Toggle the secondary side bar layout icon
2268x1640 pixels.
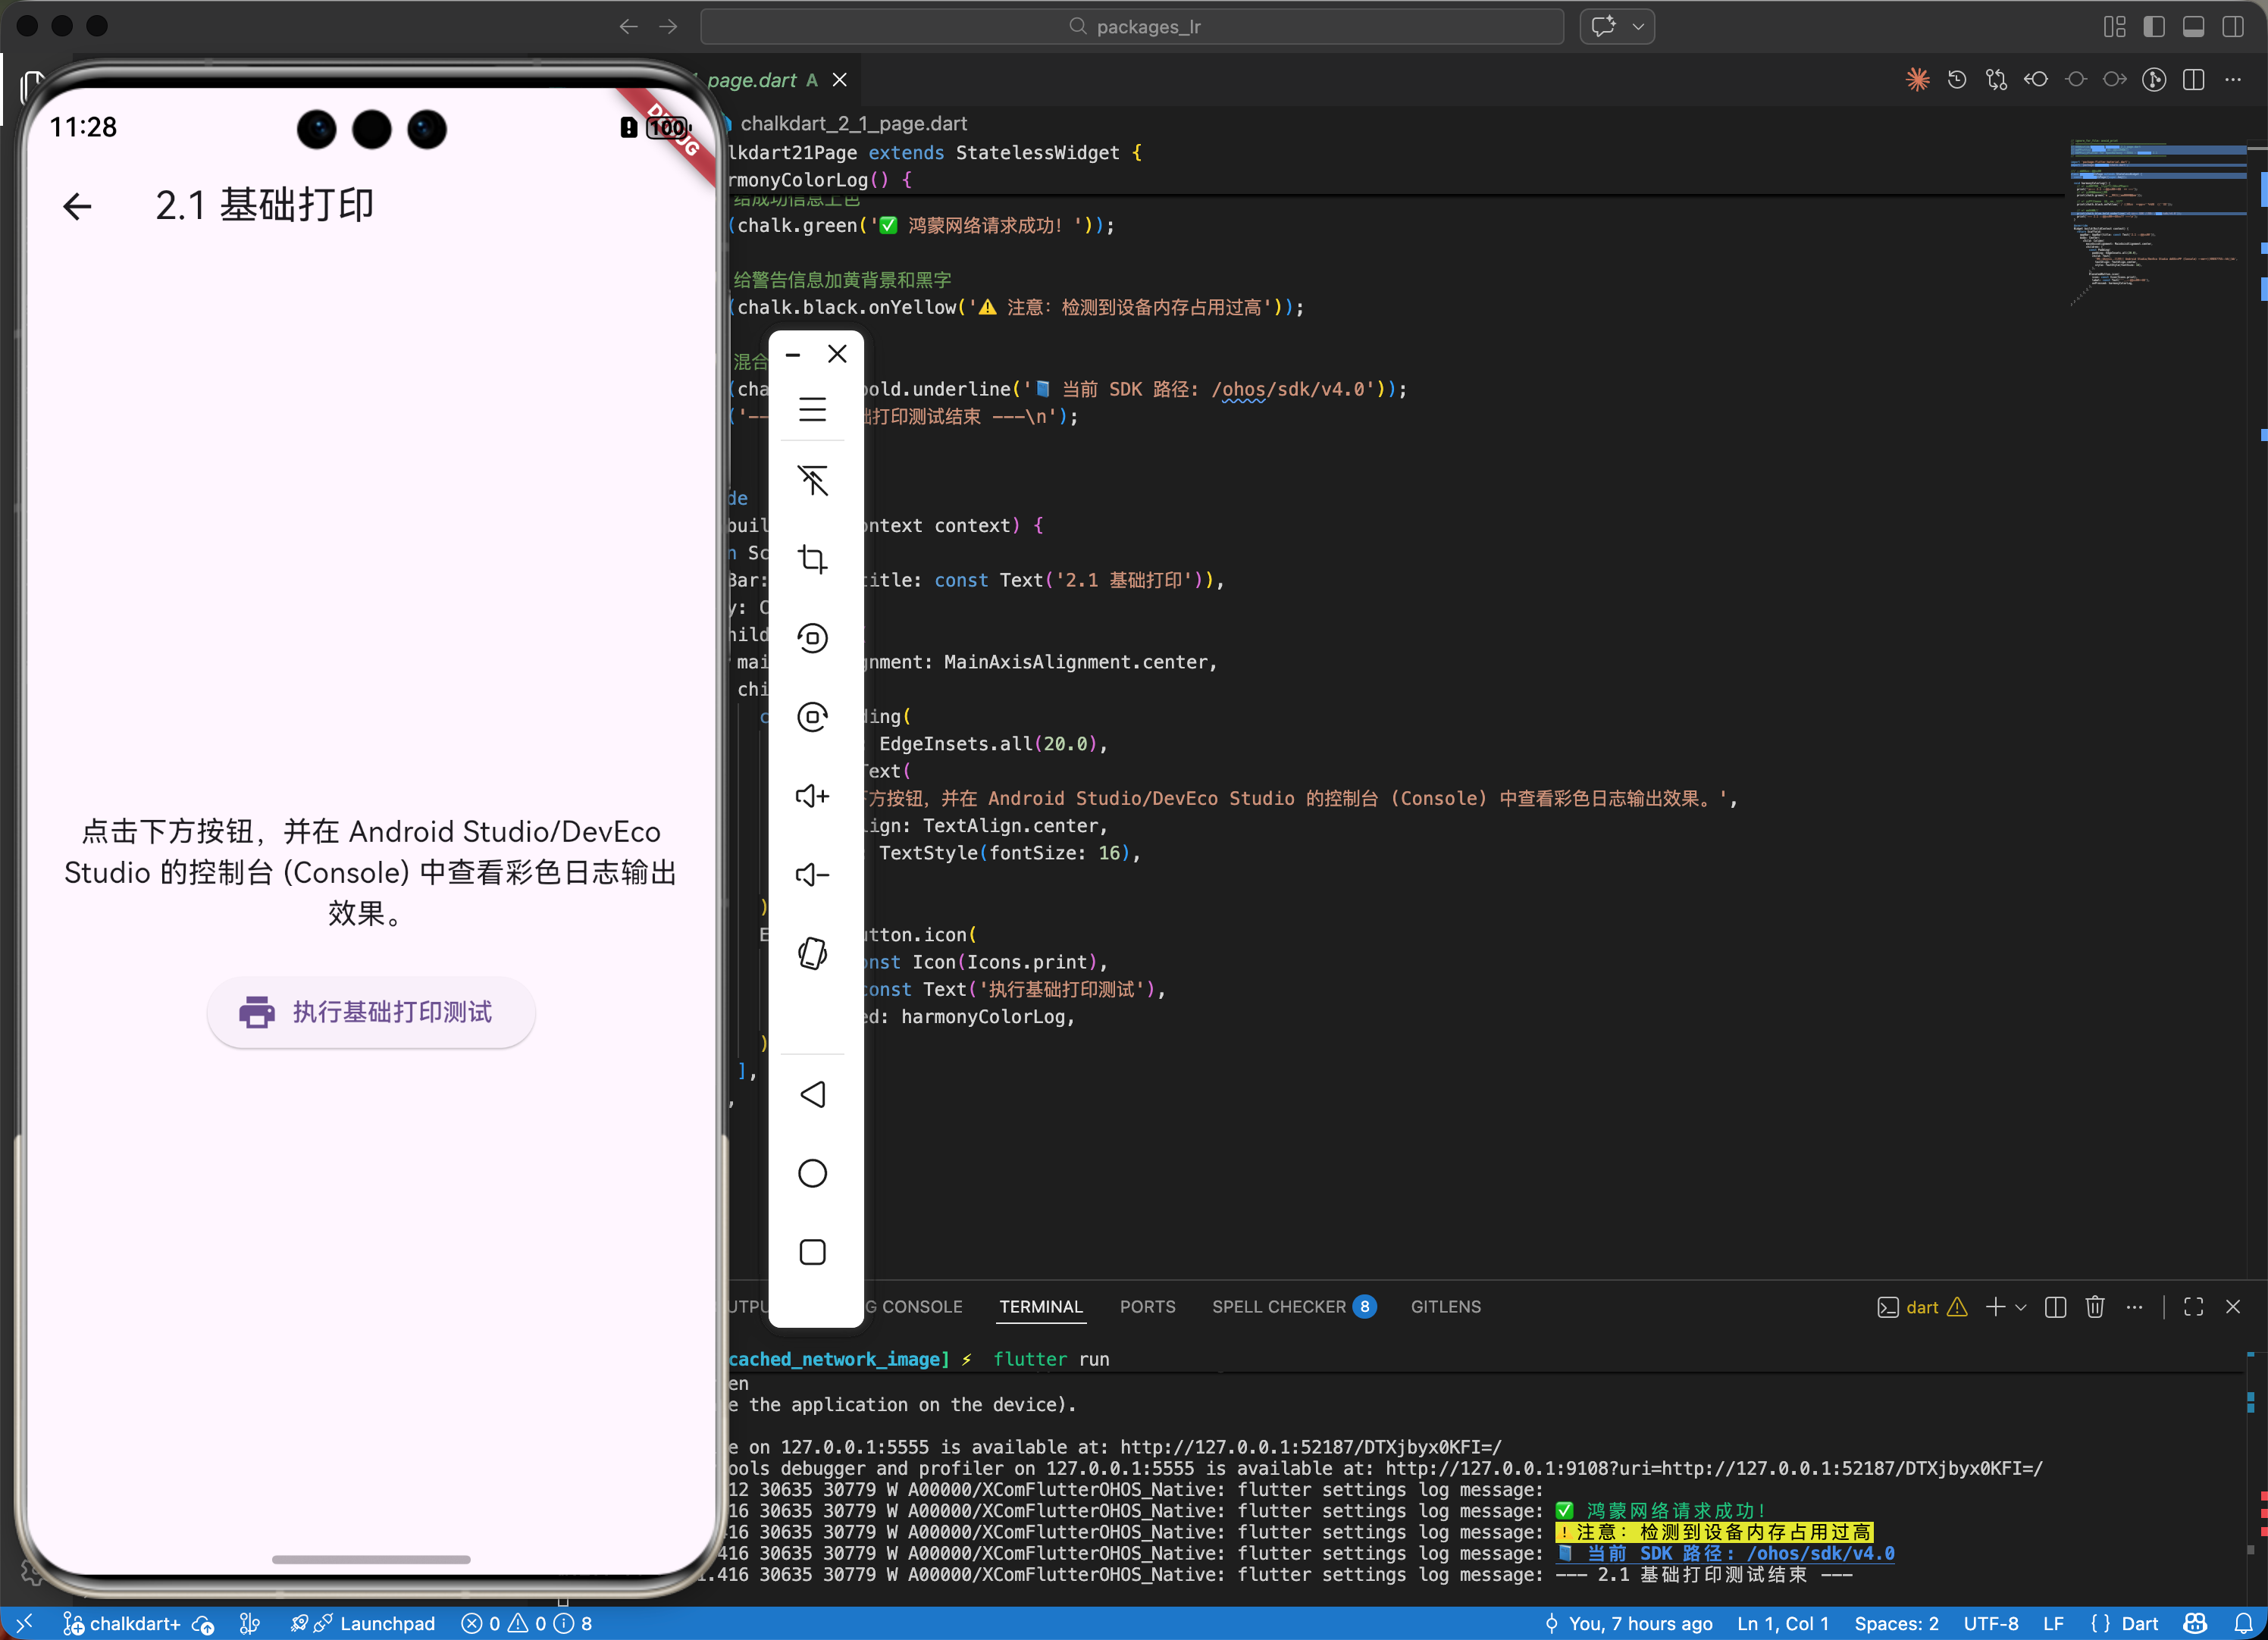point(2232,27)
